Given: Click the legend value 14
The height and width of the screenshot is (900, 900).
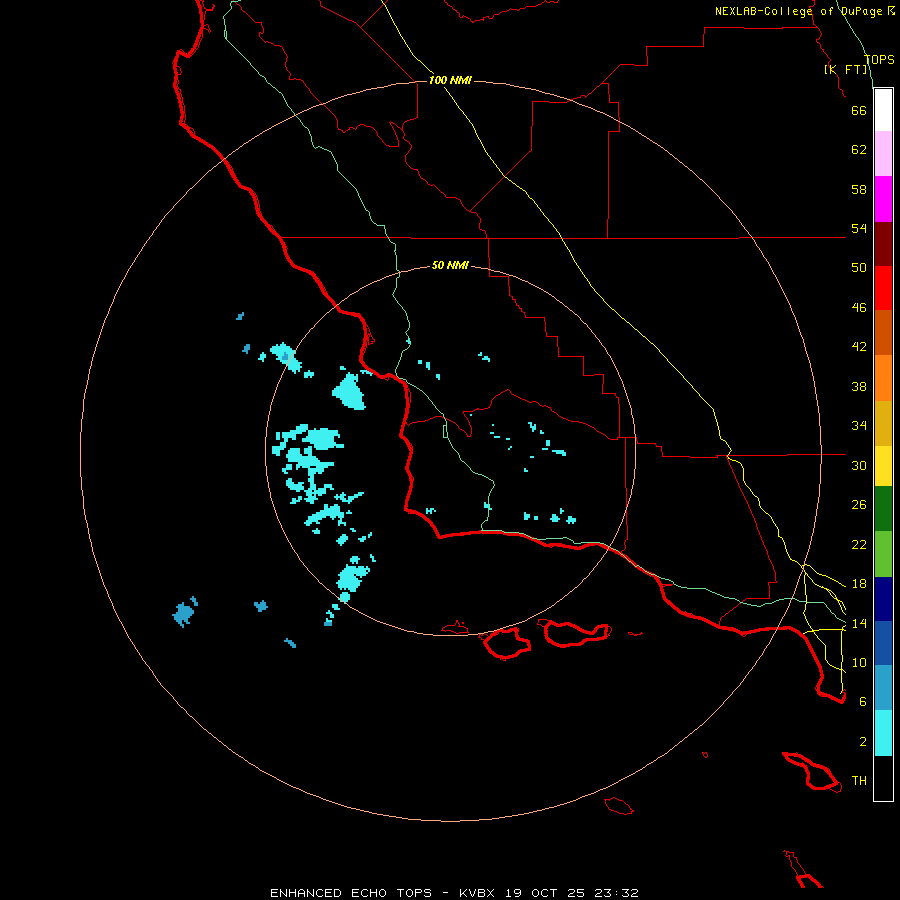Looking at the screenshot, I should [859, 623].
